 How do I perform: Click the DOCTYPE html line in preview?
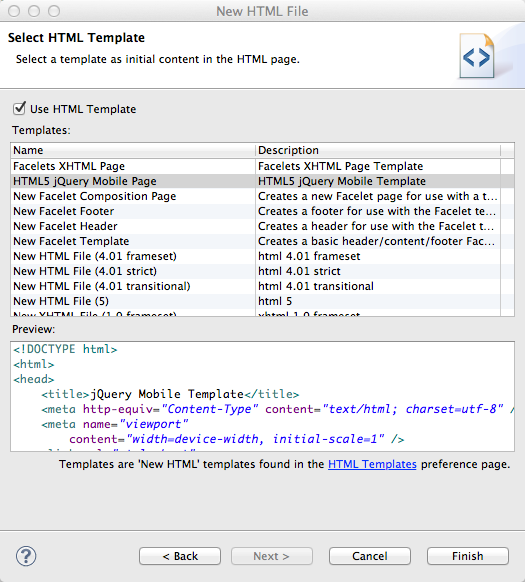click(65, 349)
